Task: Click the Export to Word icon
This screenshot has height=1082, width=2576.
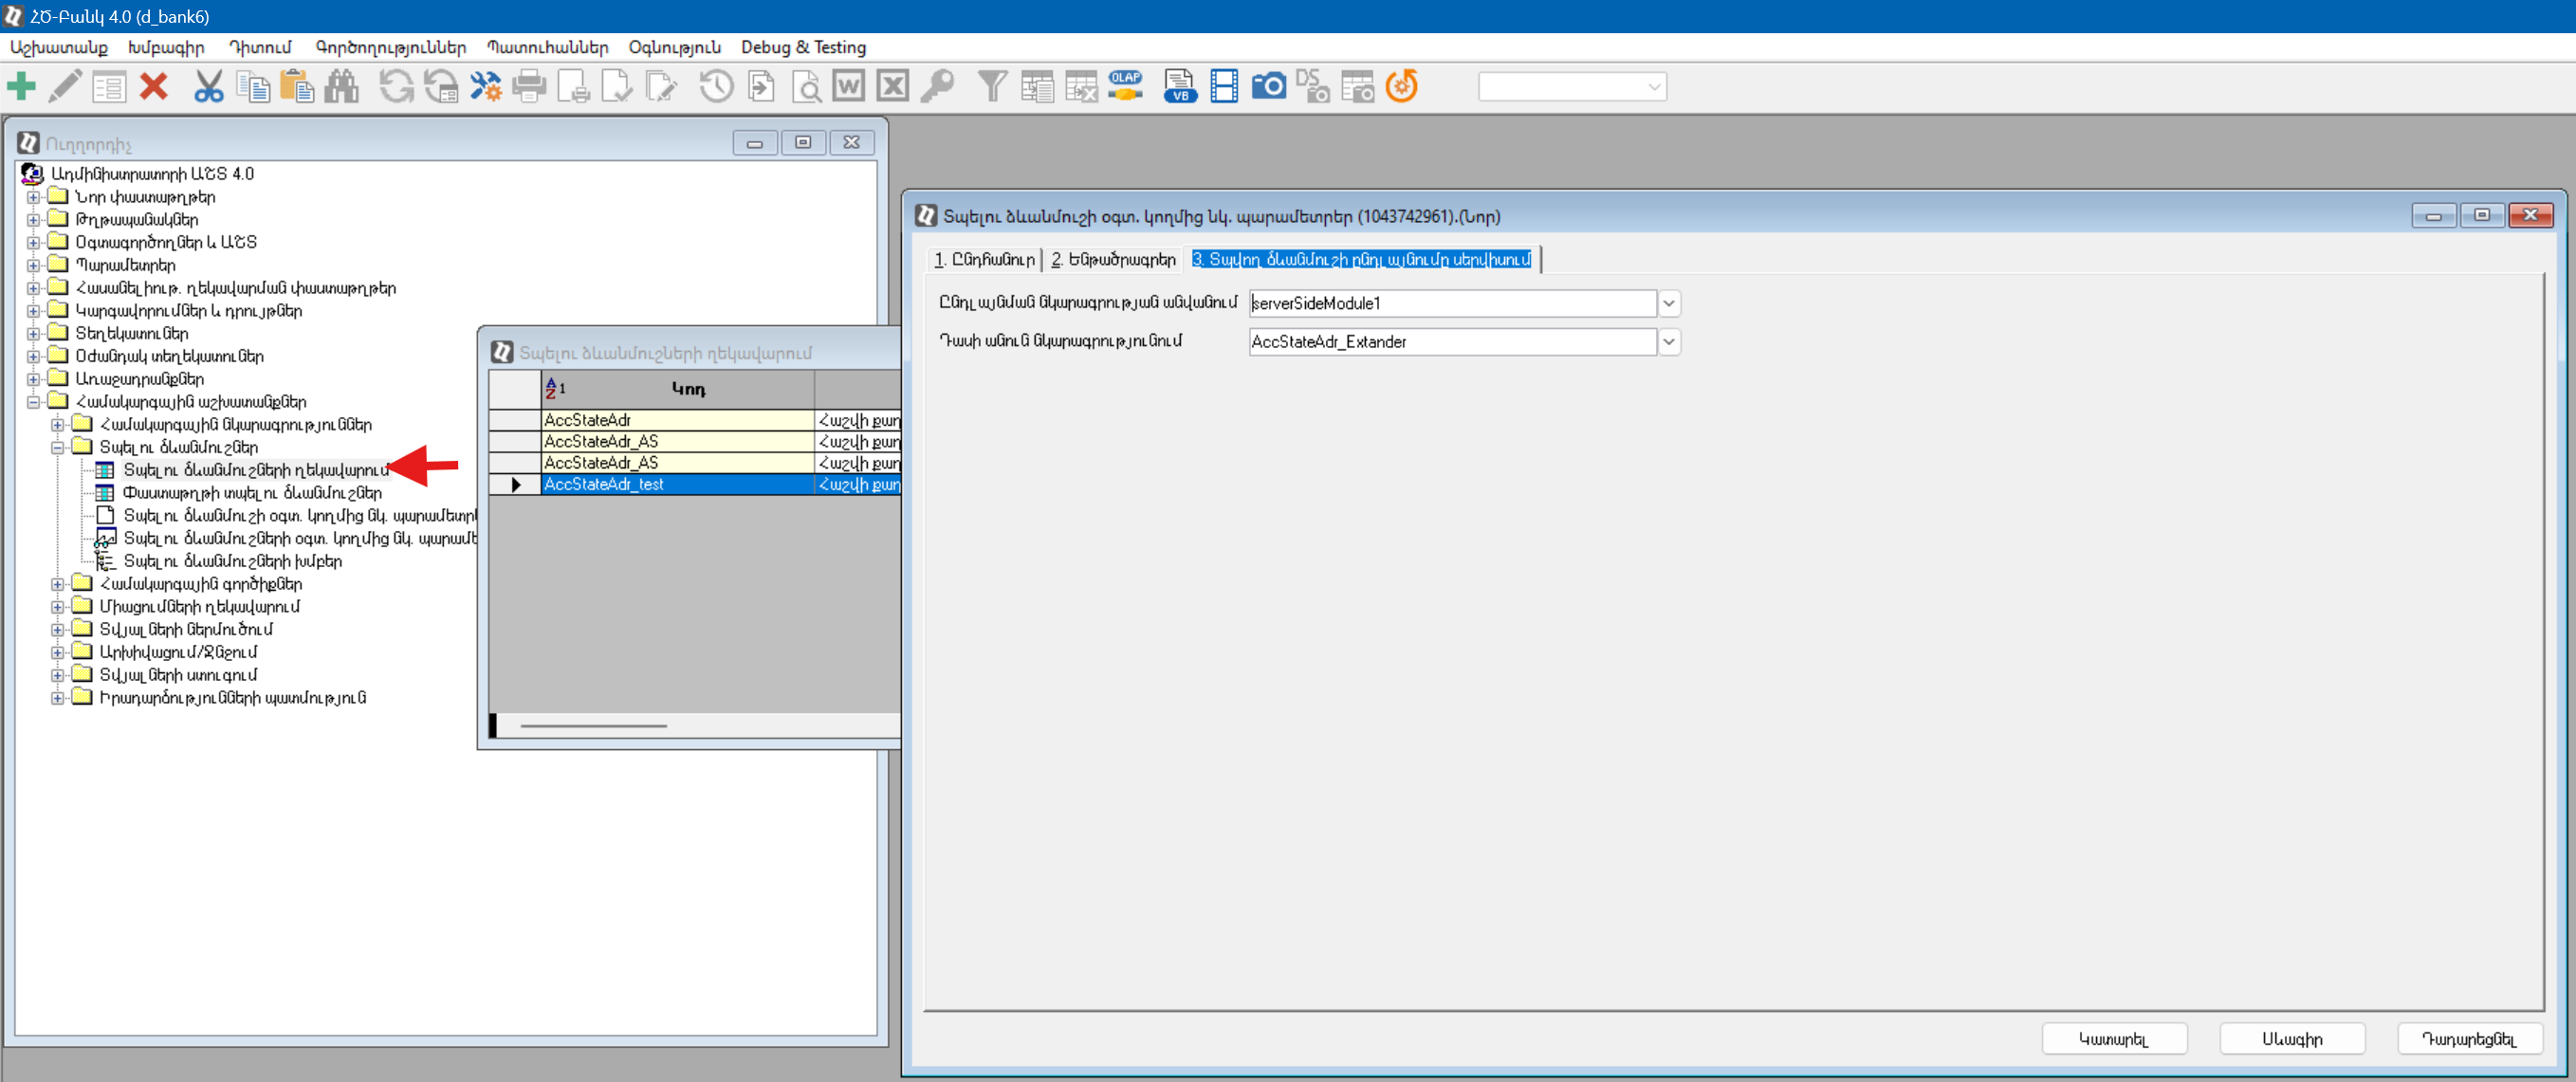Action: click(848, 87)
